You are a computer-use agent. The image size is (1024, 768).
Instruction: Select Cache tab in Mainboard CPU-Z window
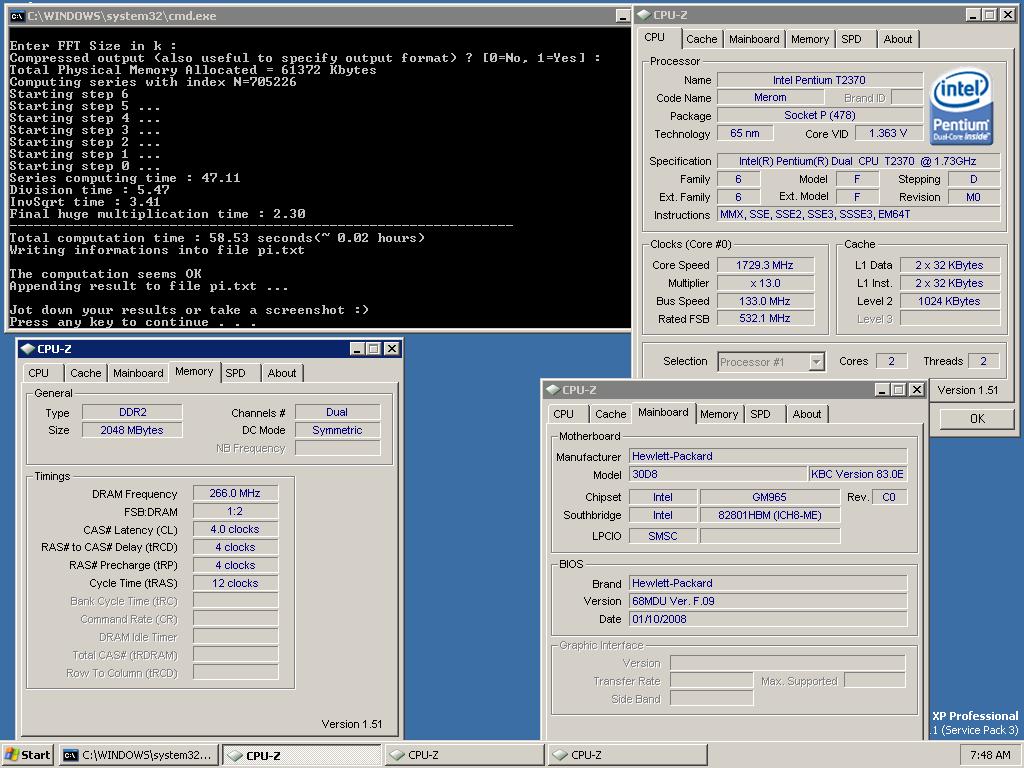(611, 414)
